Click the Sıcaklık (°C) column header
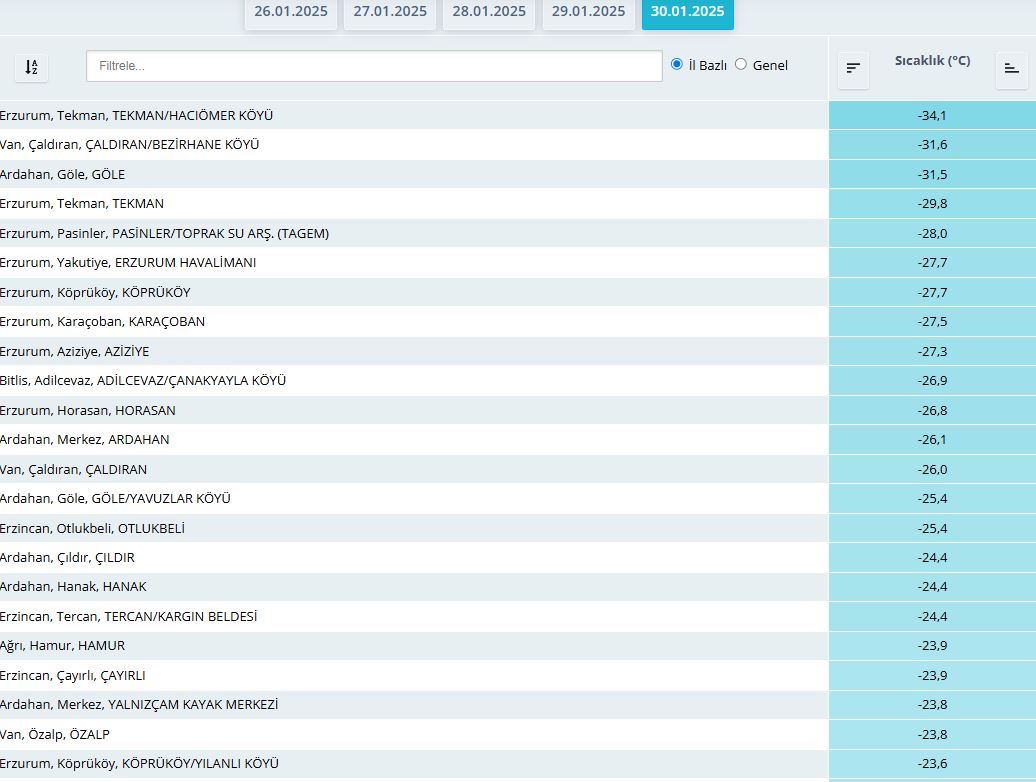 point(932,61)
